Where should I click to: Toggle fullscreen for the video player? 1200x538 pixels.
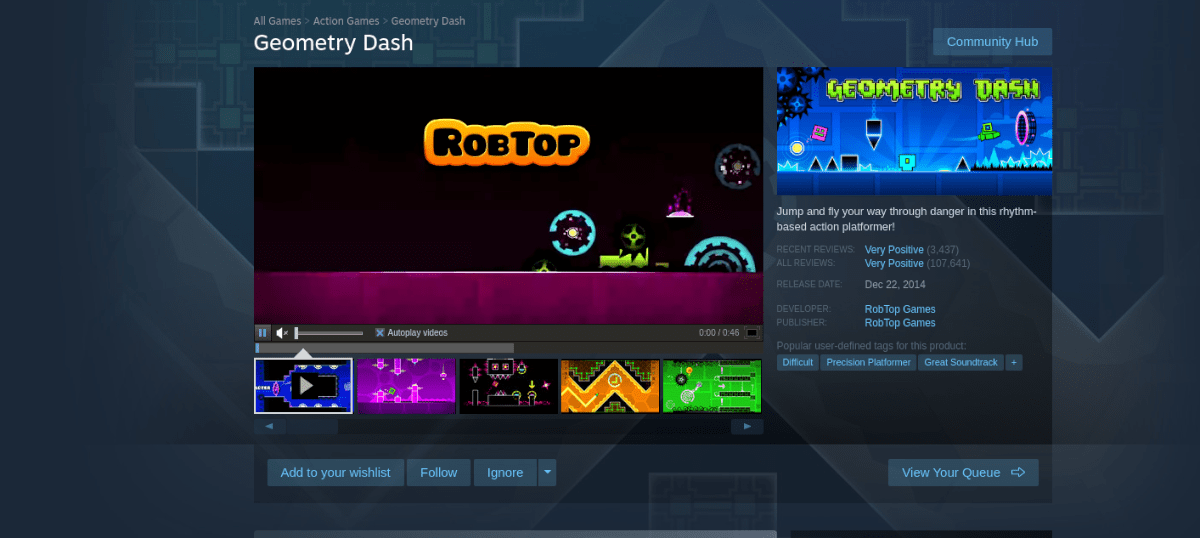(x=752, y=333)
